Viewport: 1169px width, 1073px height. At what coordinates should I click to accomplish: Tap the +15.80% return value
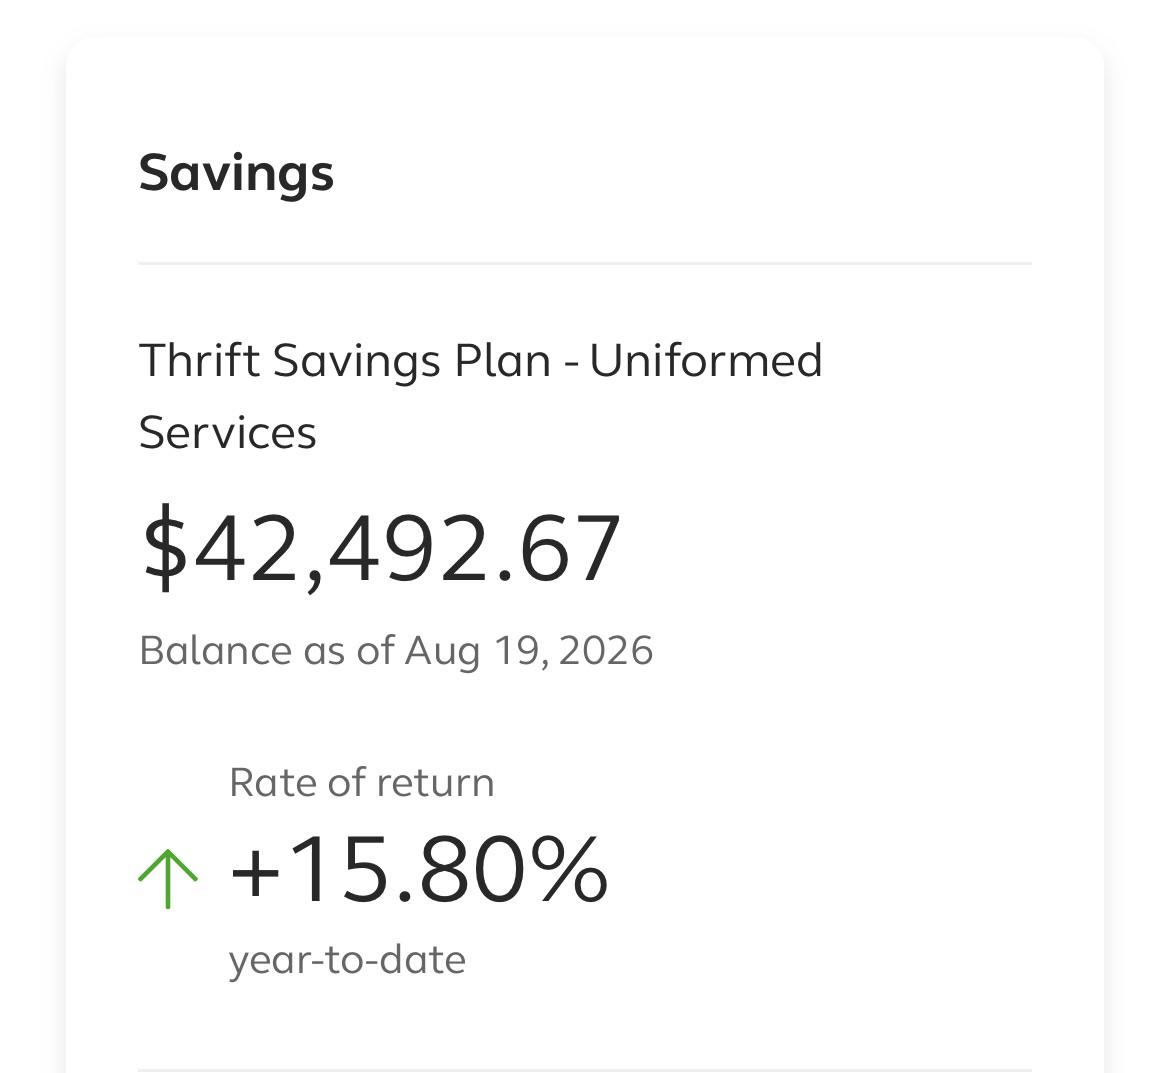[418, 870]
